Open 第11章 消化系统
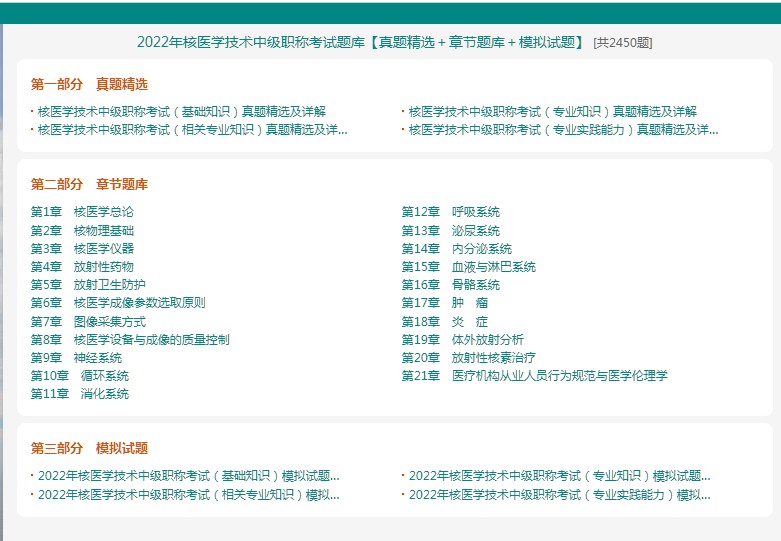The width and height of the screenshot is (781, 541). click(80, 394)
